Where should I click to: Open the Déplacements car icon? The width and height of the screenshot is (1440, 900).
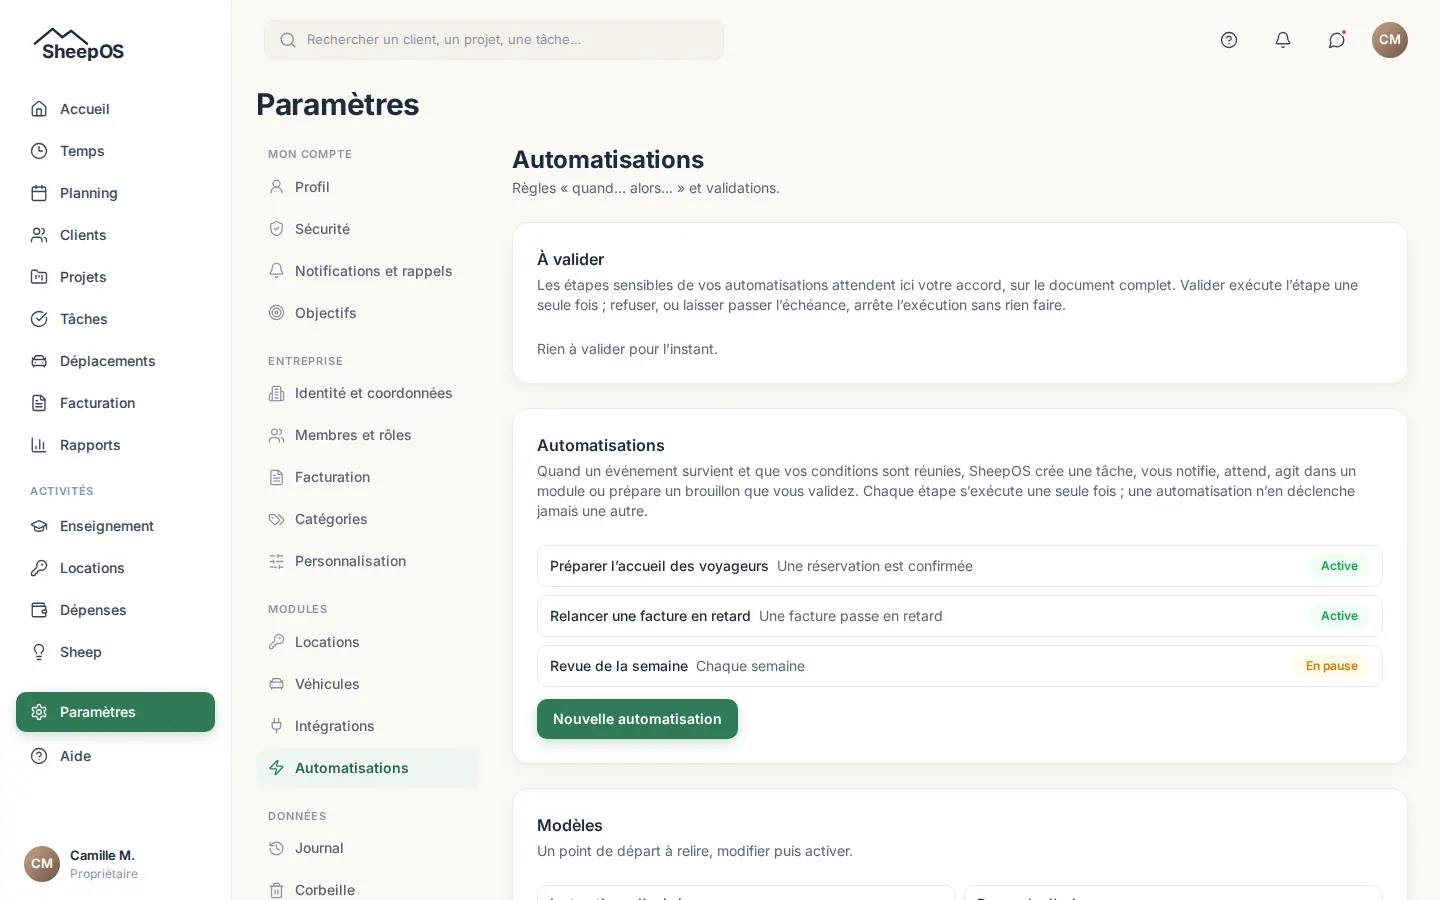click(39, 361)
